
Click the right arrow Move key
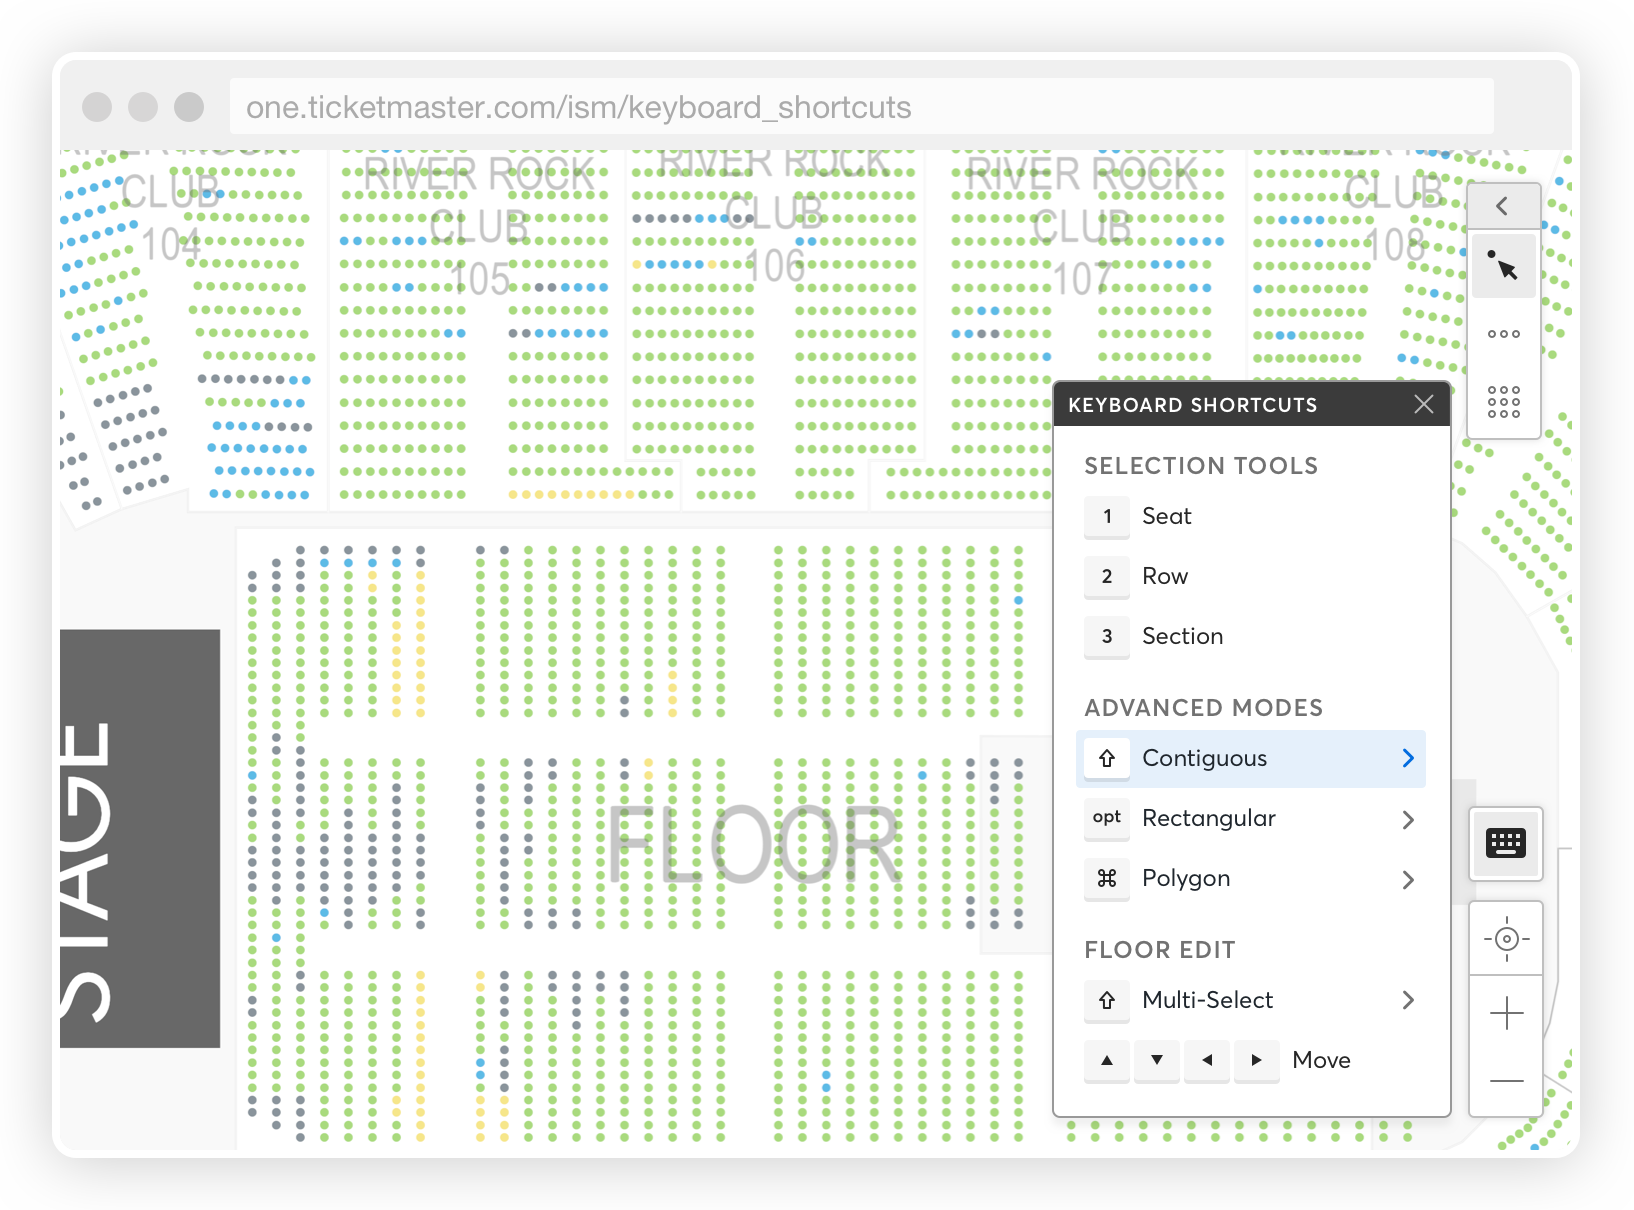1257,1061
